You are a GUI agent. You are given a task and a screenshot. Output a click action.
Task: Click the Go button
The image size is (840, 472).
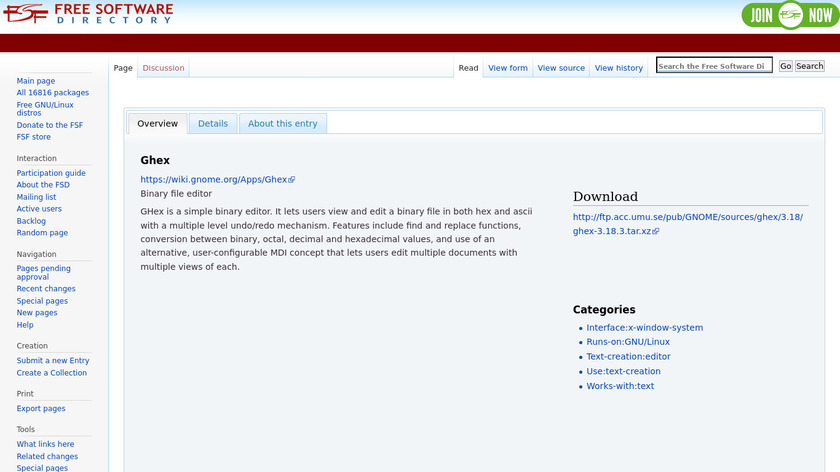785,66
